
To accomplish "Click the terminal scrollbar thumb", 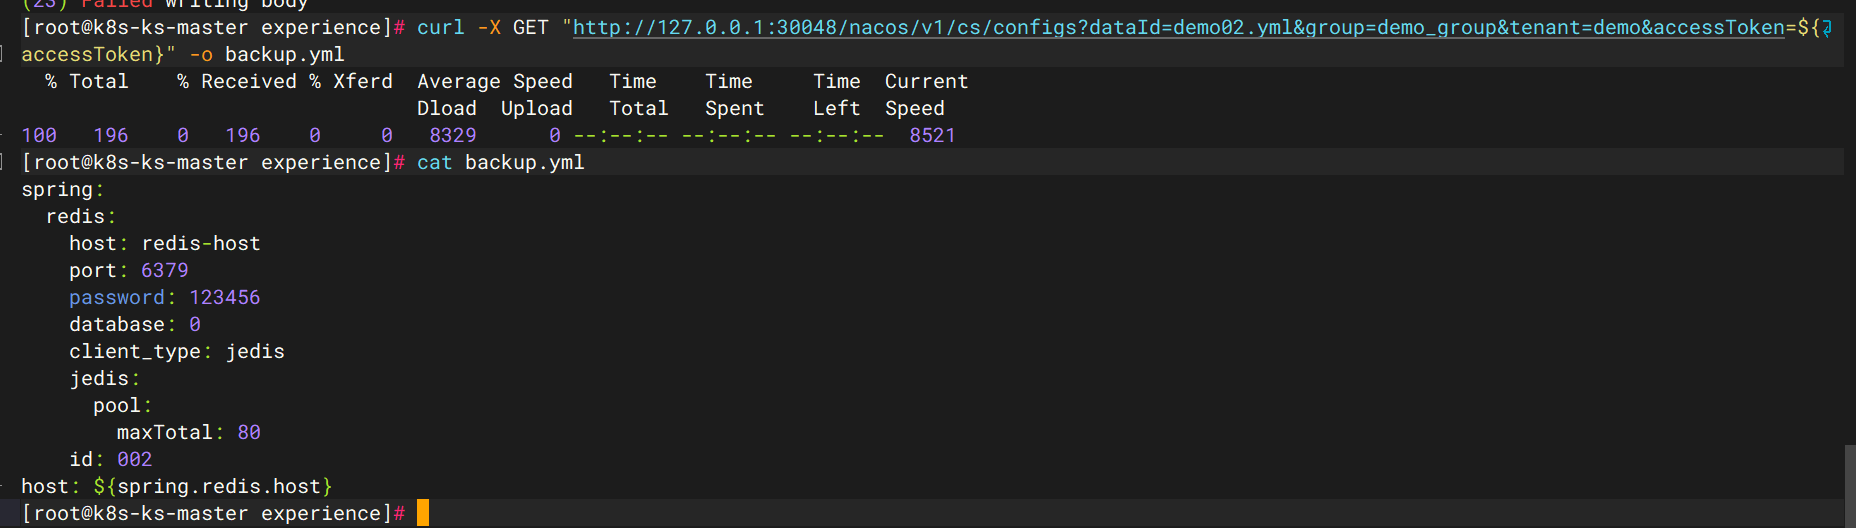I will coord(1850,485).
